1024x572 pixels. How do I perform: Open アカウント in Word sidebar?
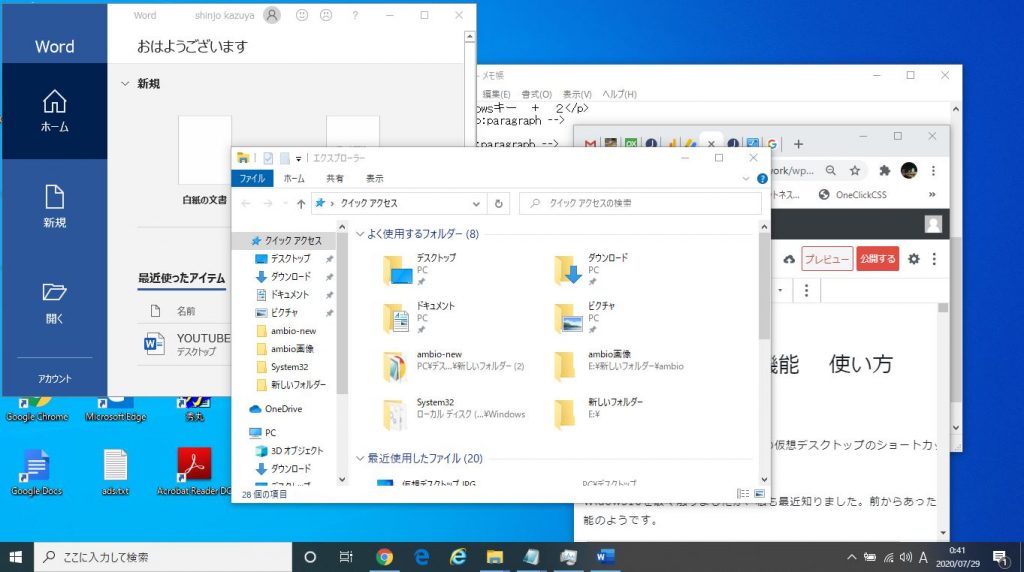pos(54,379)
